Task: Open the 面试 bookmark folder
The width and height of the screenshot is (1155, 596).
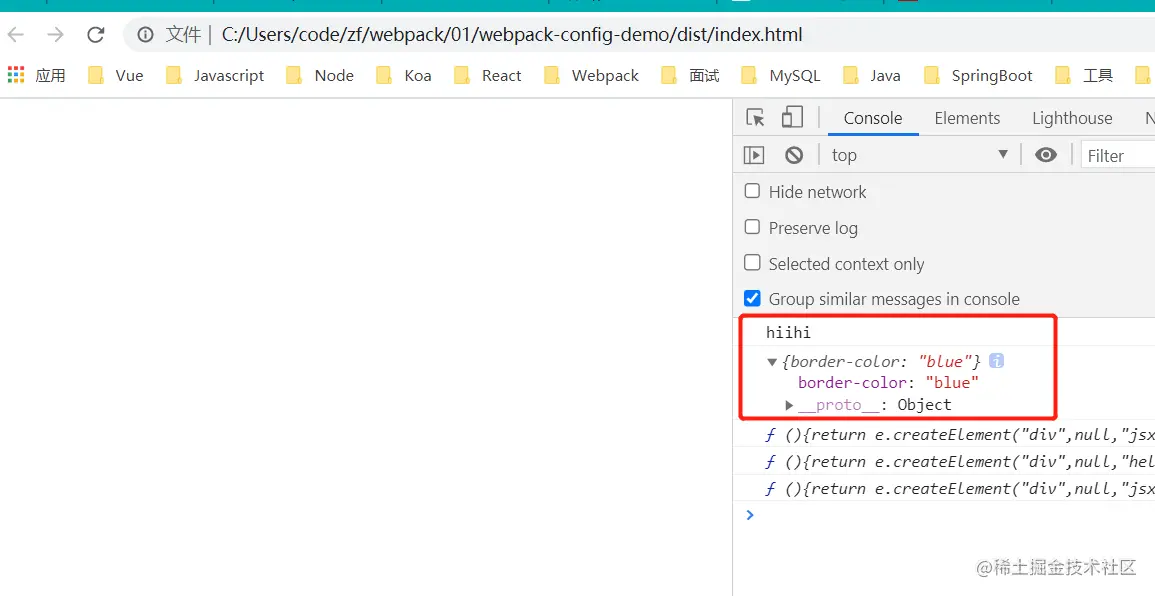Action: click(690, 75)
